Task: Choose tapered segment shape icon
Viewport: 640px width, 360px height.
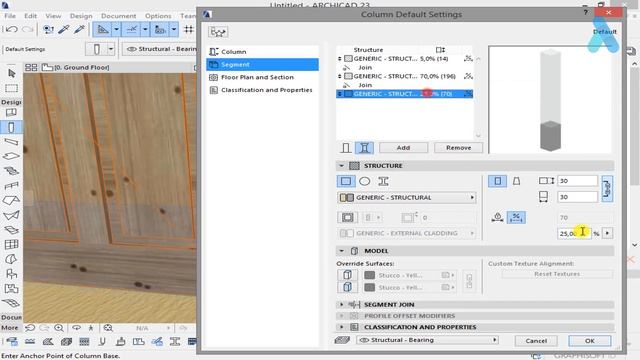Action: coord(516,181)
